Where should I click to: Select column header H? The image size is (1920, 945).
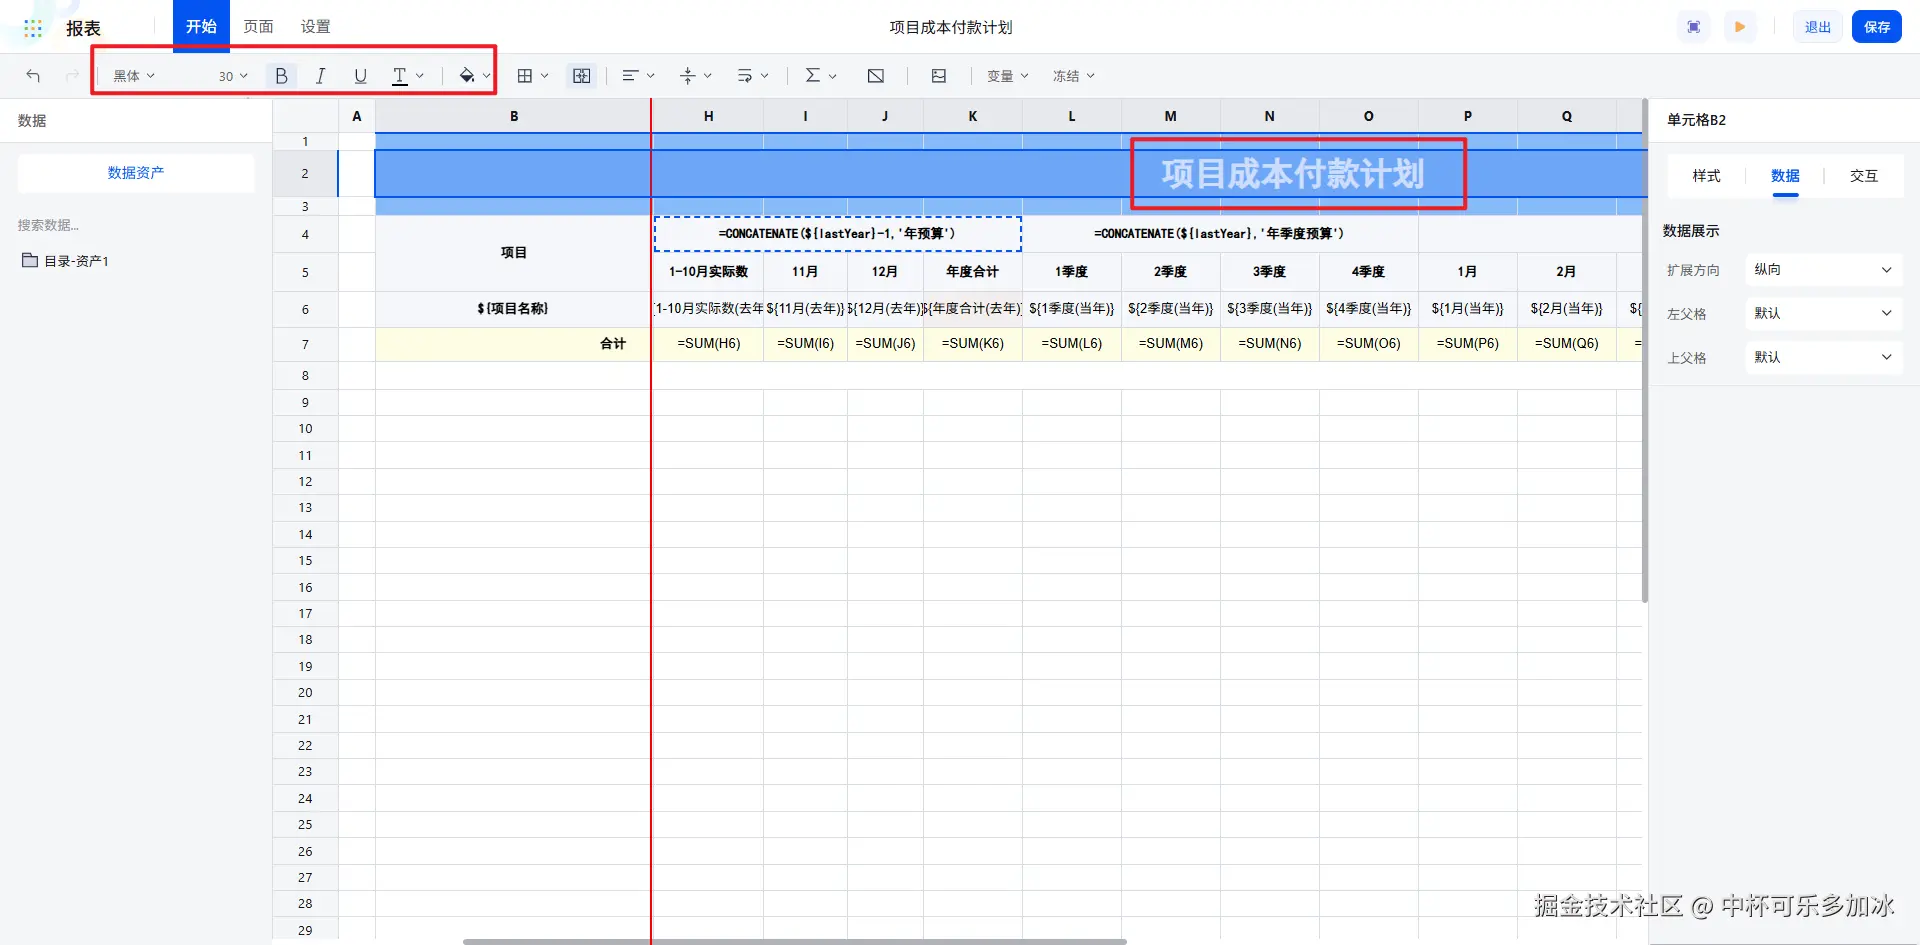[708, 116]
